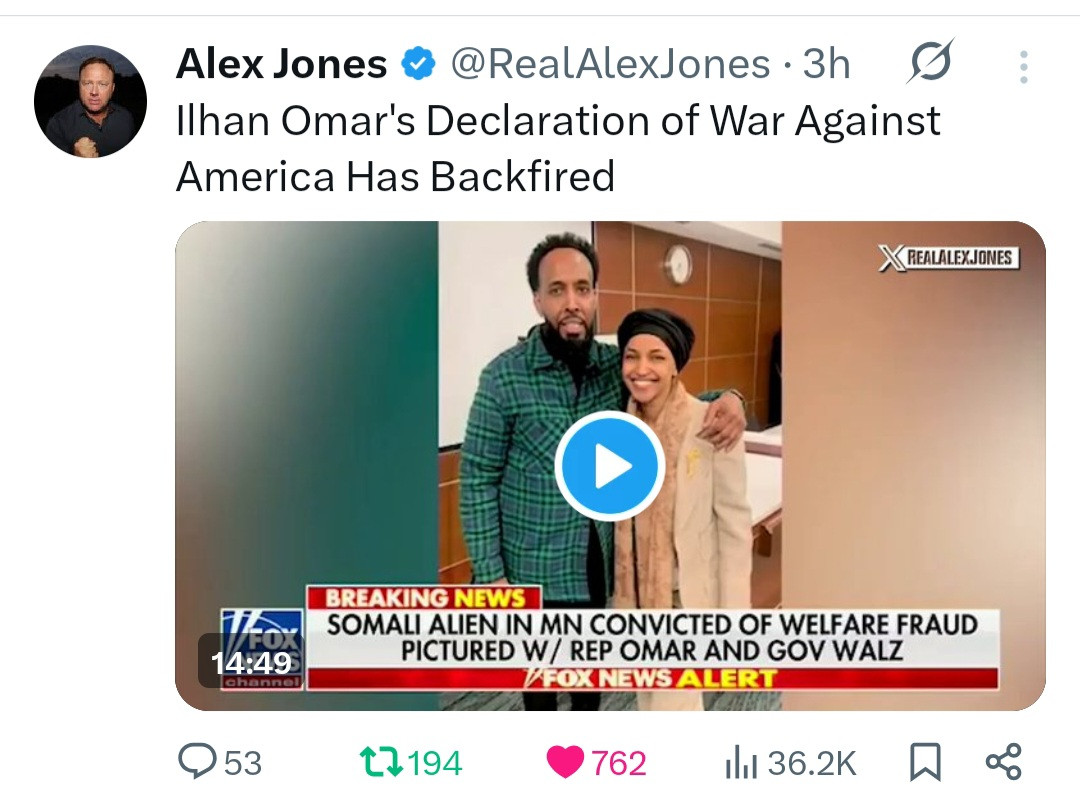
Task: Toggle the green repost icon
Action: tap(382, 763)
